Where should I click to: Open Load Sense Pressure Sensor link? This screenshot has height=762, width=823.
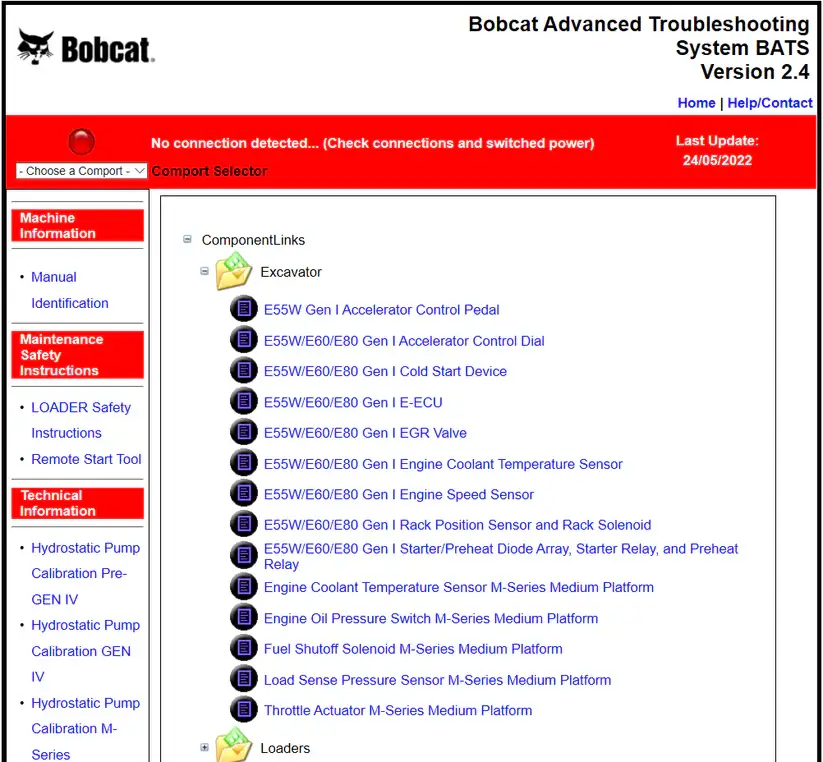(437, 680)
